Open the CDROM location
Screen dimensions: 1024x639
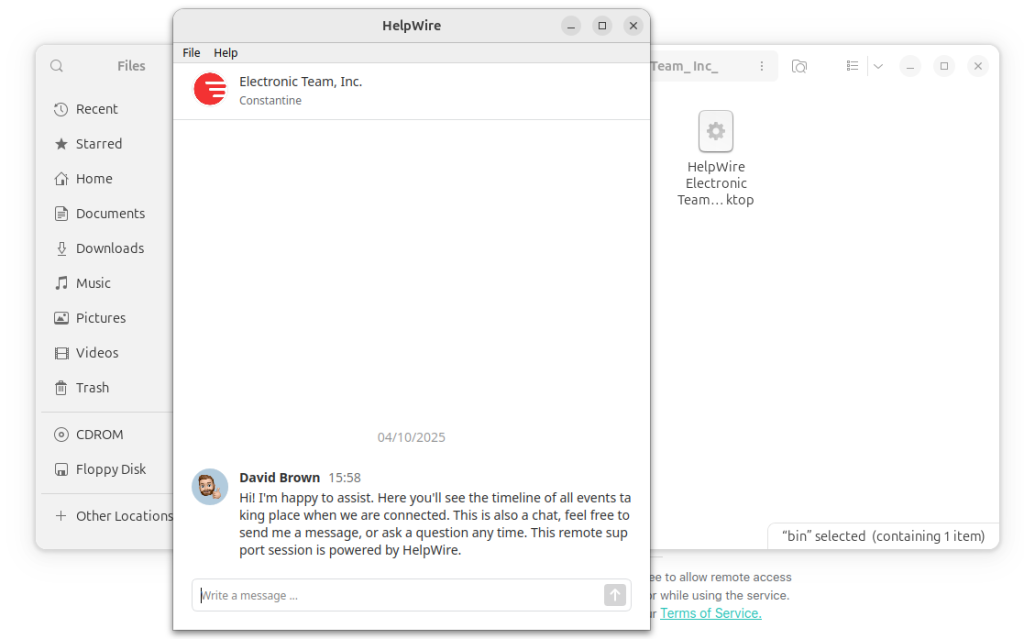coord(96,434)
